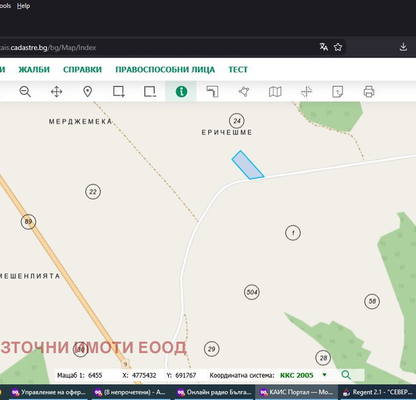Image resolution: width=416 pixels, height=400 pixels.
Task: Select the highlighted blue parcel on map
Action: [x=248, y=165]
